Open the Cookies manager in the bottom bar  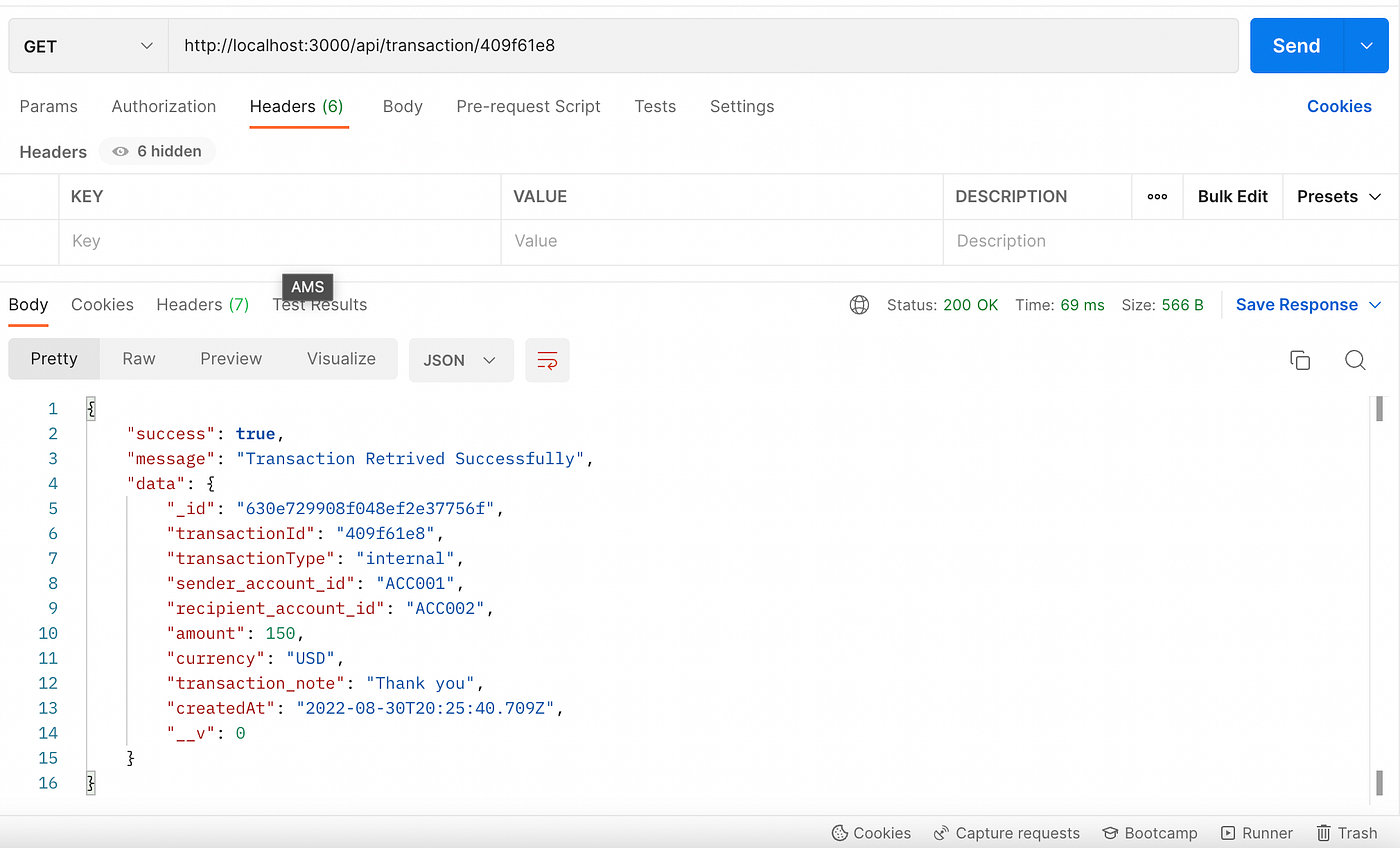[871, 833]
